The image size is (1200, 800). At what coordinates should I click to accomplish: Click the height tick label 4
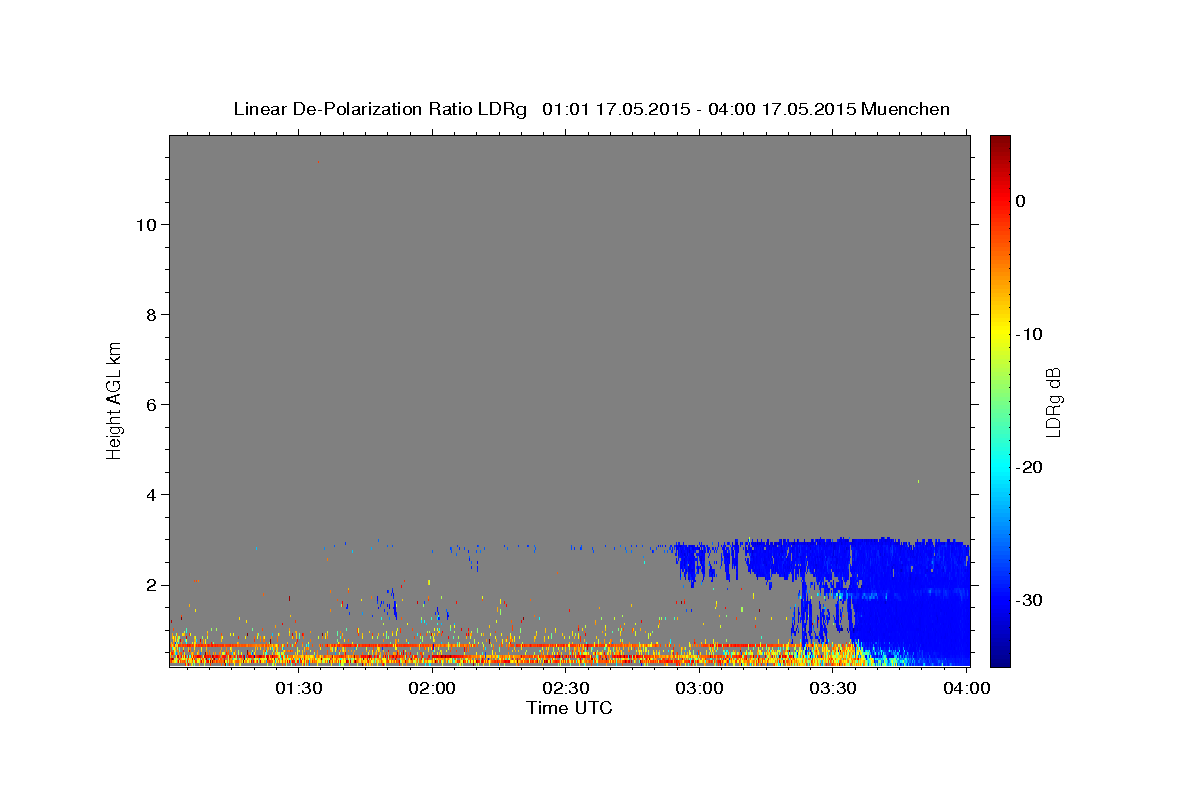tap(149, 495)
